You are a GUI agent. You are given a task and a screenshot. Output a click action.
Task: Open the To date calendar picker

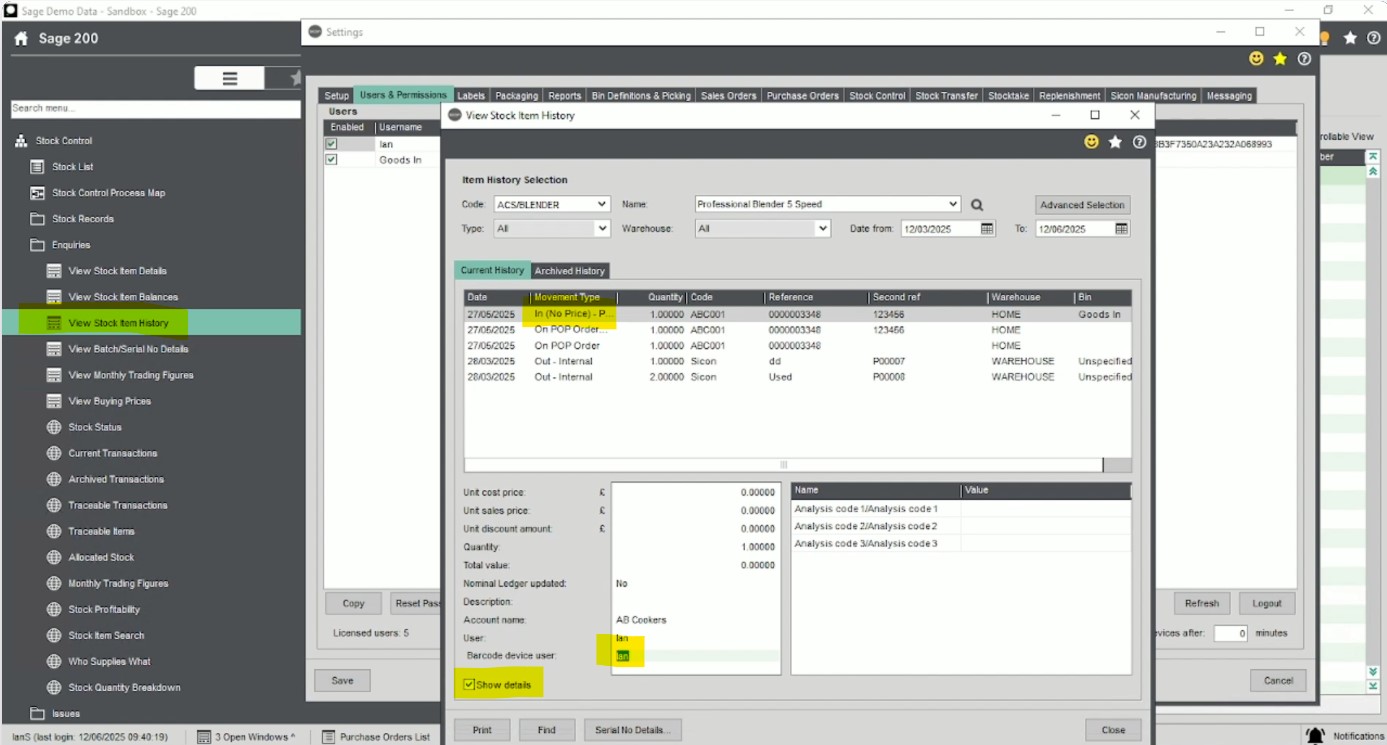tap(1121, 229)
